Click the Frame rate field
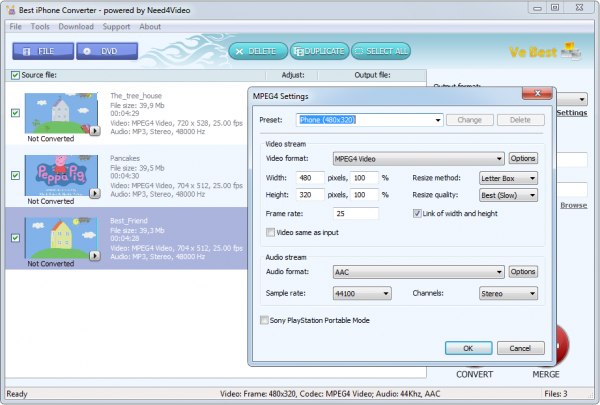The image size is (600, 405). 356,214
